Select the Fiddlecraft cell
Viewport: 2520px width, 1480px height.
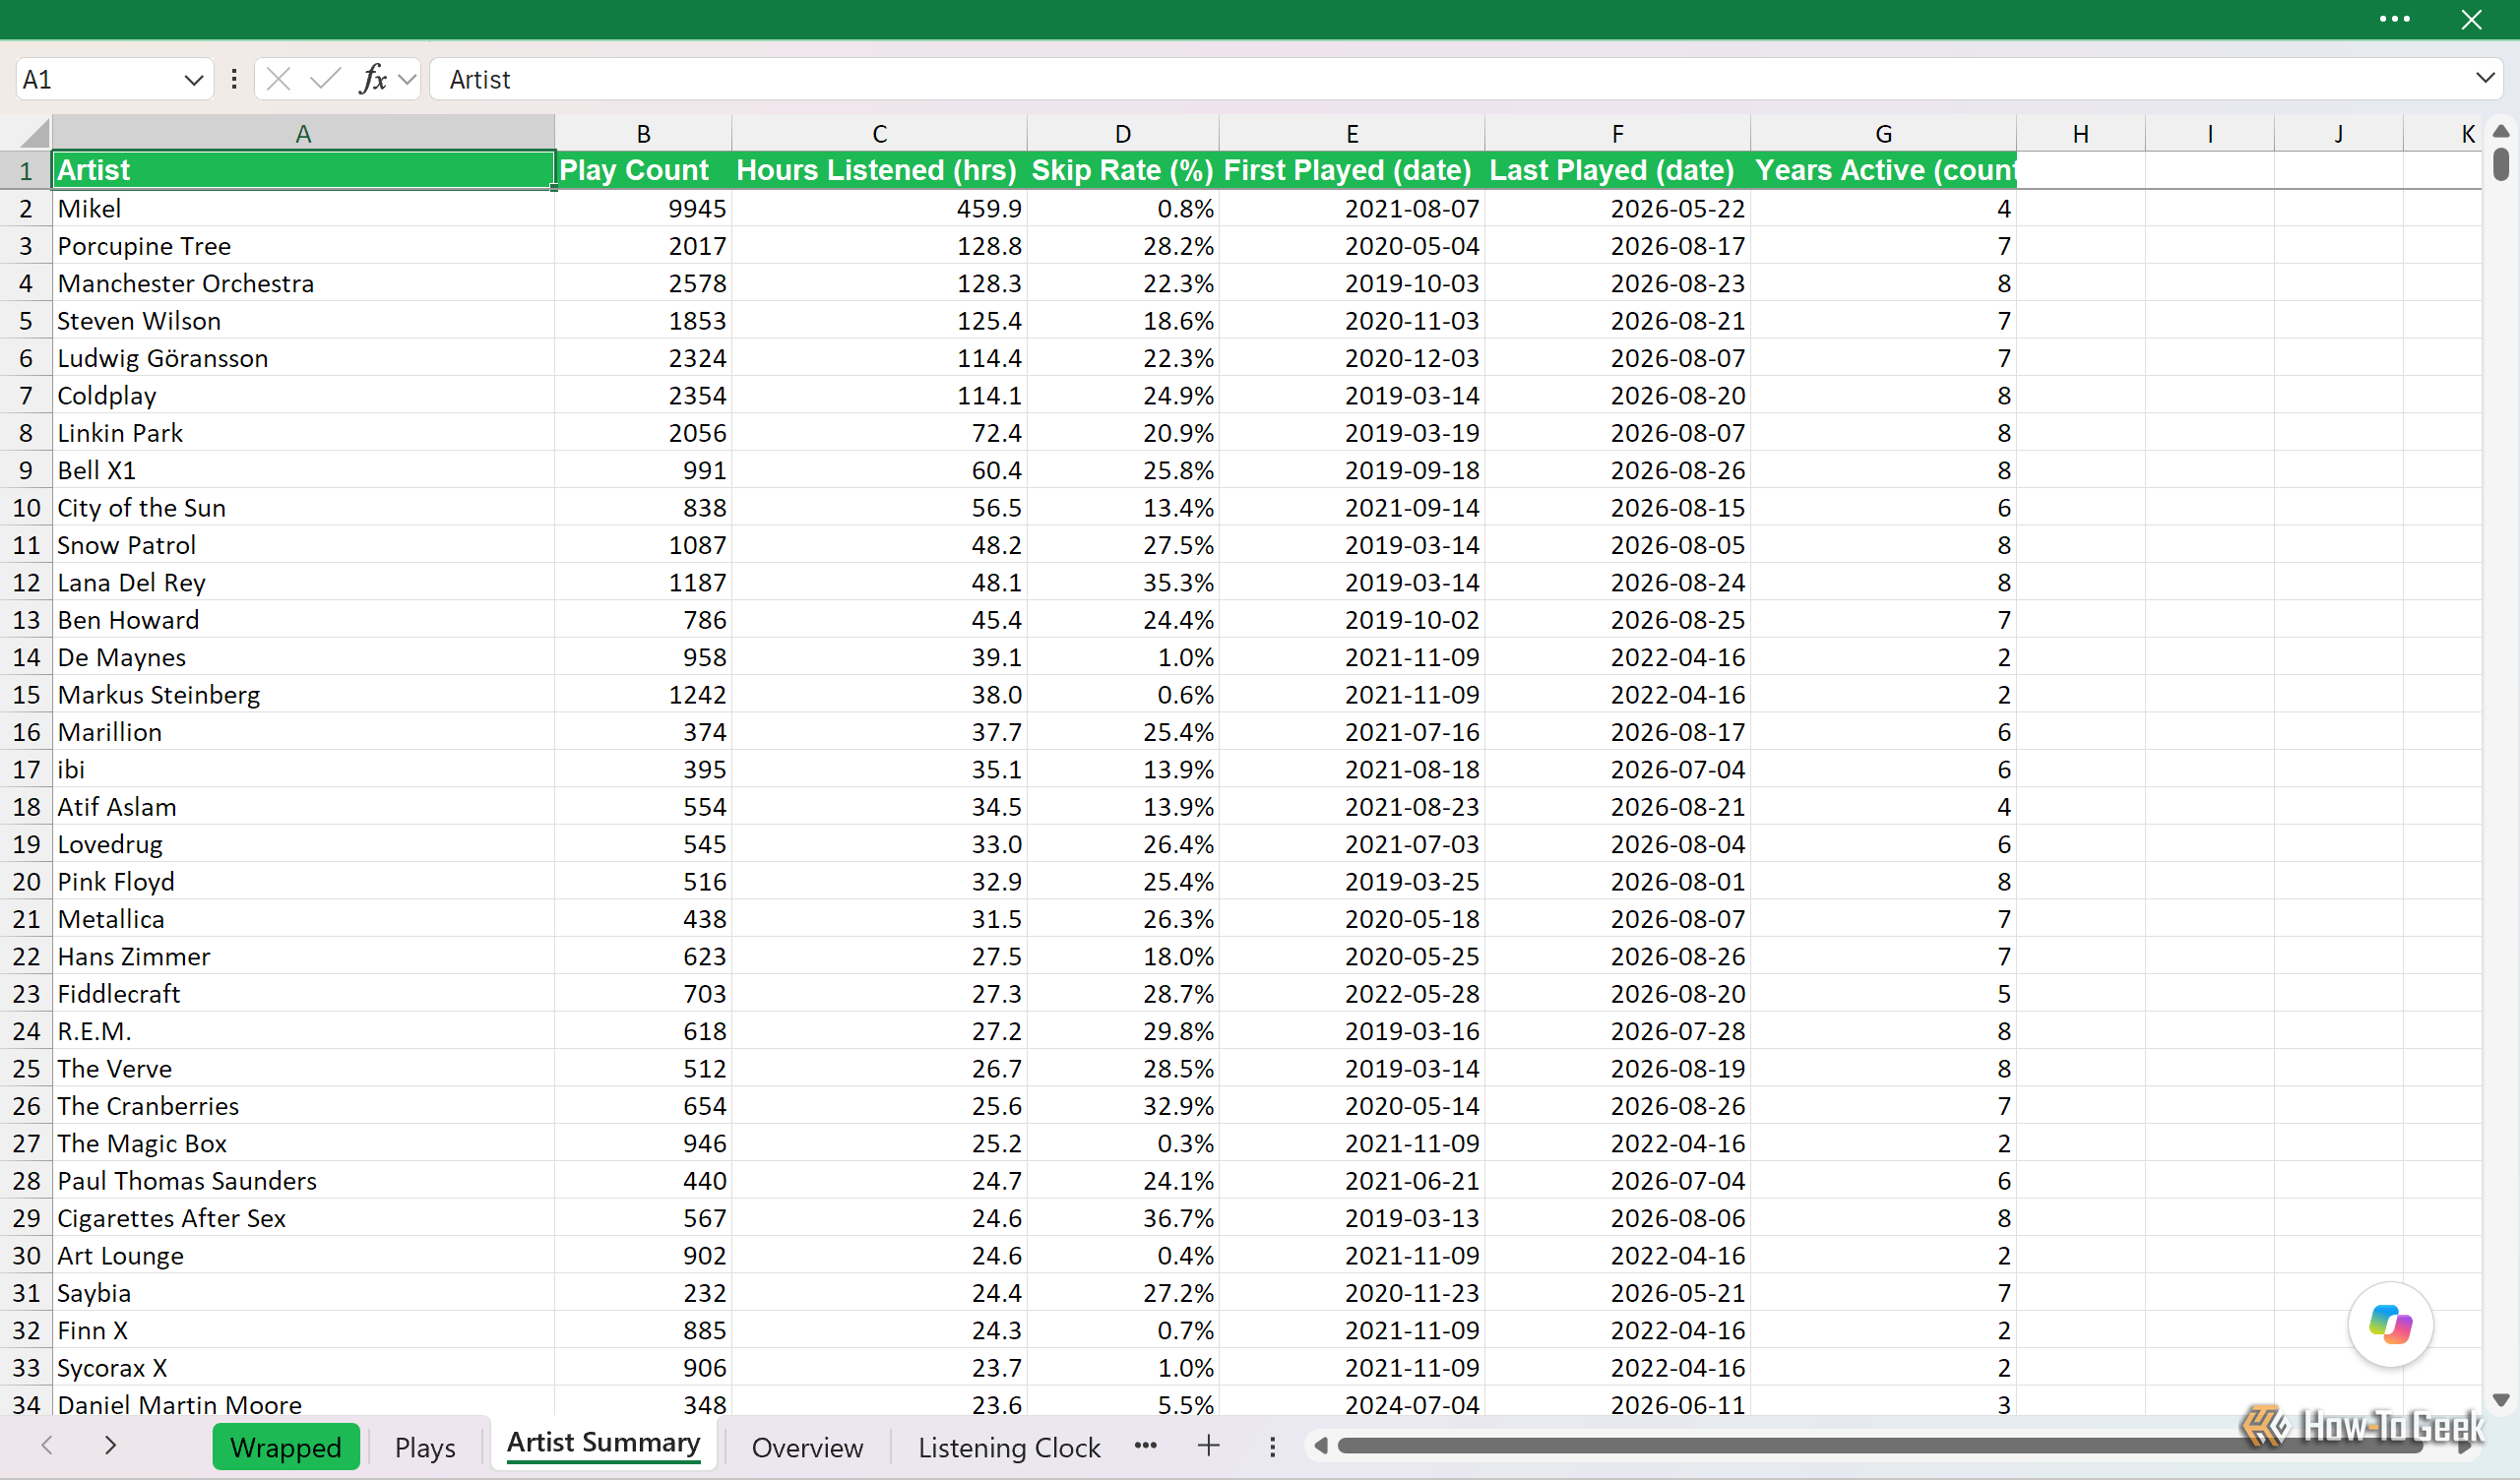(303, 993)
